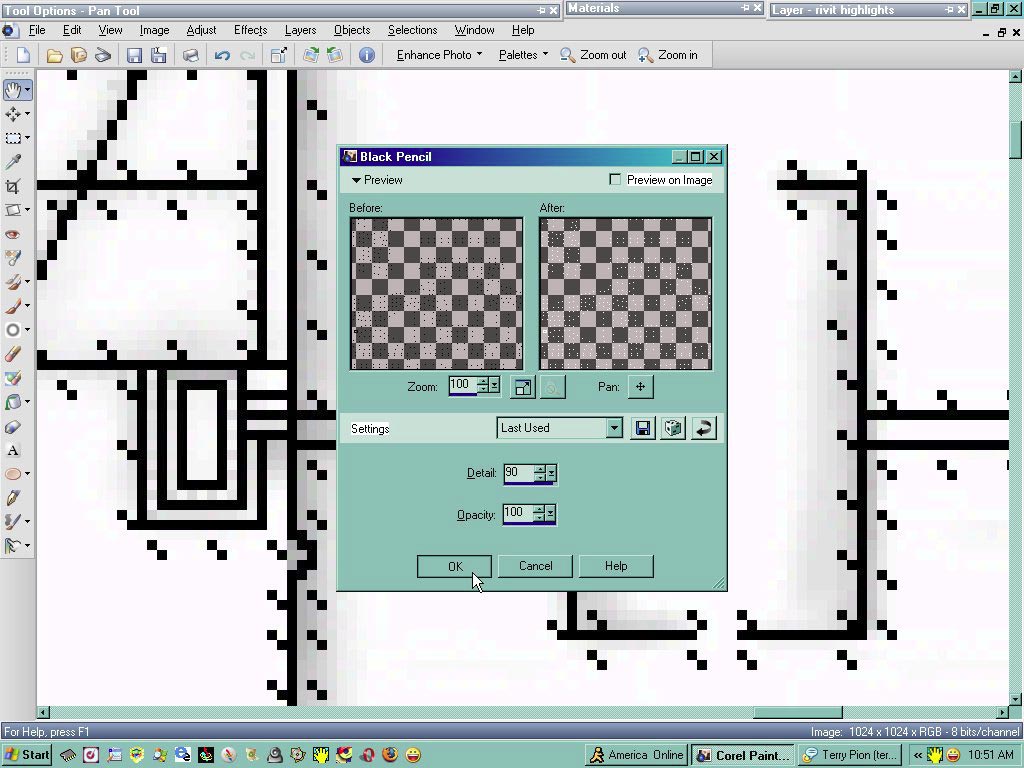Click the Browse file cabinet icon

click(x=79, y=56)
